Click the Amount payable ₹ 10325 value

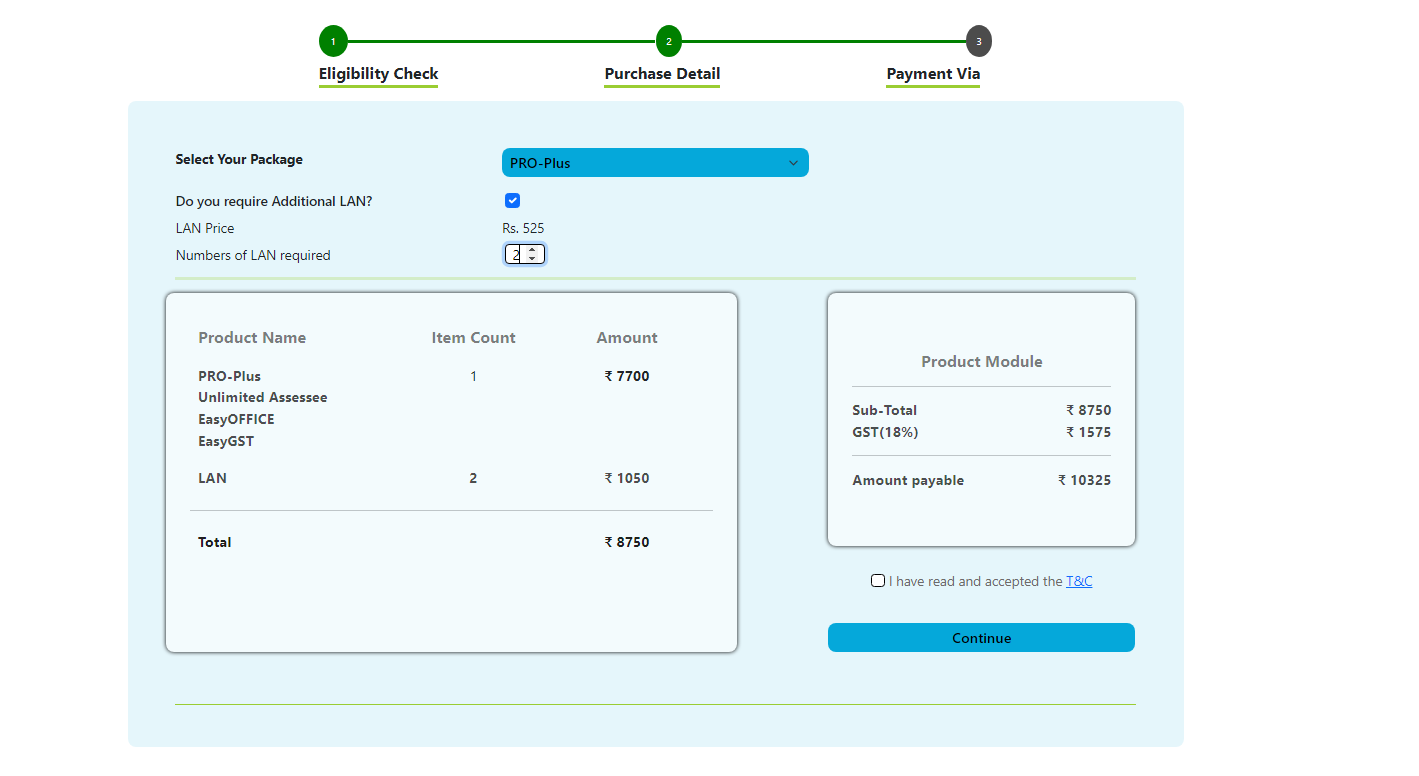tap(1084, 481)
